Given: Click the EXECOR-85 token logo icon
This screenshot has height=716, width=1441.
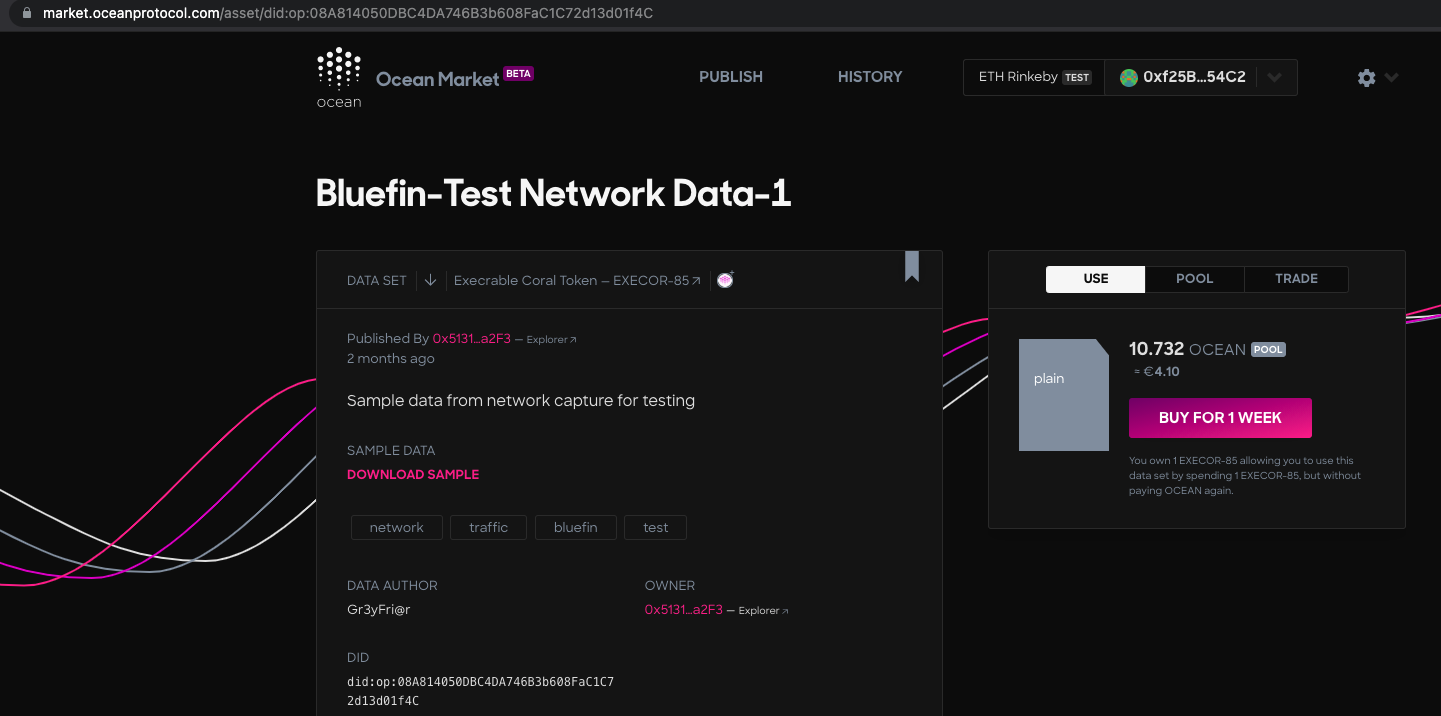Looking at the screenshot, I should [x=724, y=280].
